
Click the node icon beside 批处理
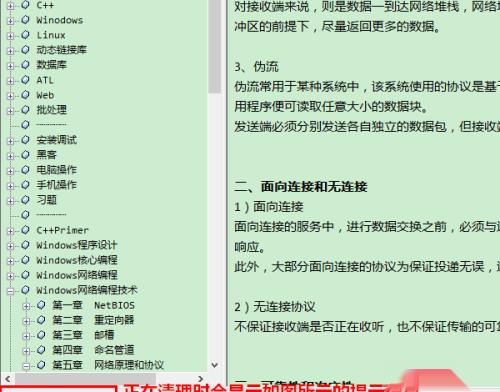pyautogui.click(x=25, y=110)
